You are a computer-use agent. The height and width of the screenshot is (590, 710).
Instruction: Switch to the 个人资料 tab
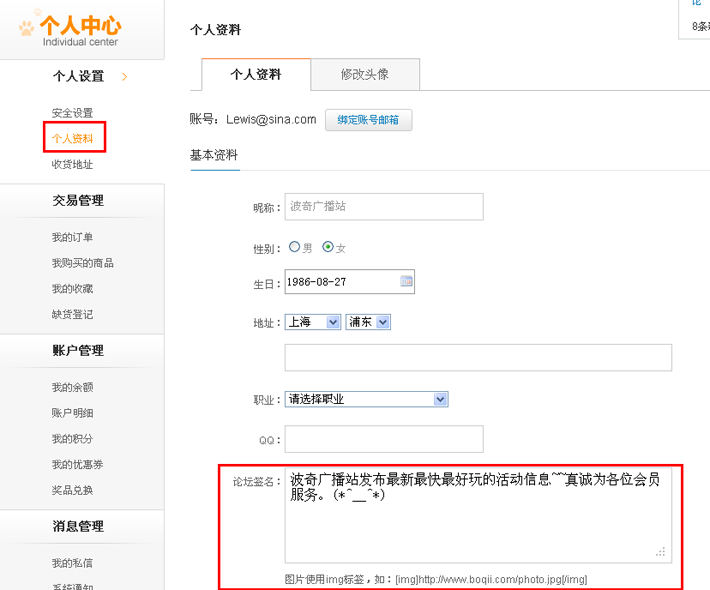pos(256,75)
